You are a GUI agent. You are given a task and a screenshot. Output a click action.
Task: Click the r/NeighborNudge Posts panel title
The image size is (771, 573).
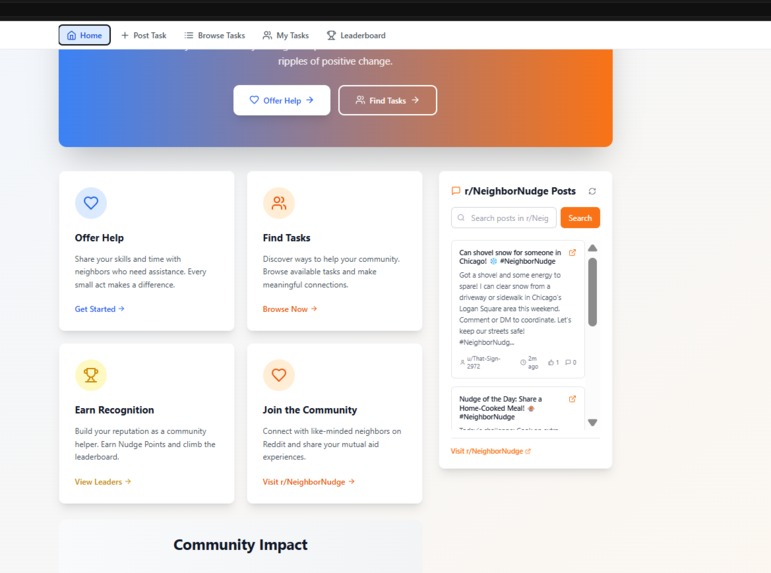(520, 191)
